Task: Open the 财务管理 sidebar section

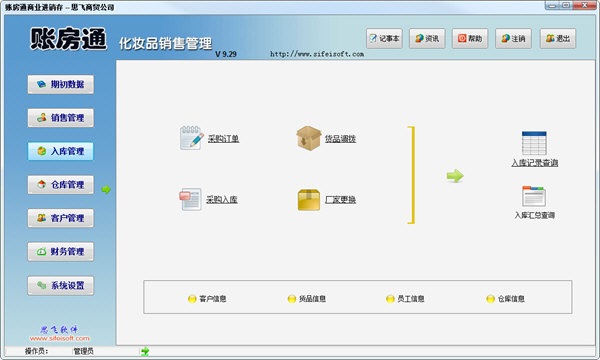Action: (60, 251)
